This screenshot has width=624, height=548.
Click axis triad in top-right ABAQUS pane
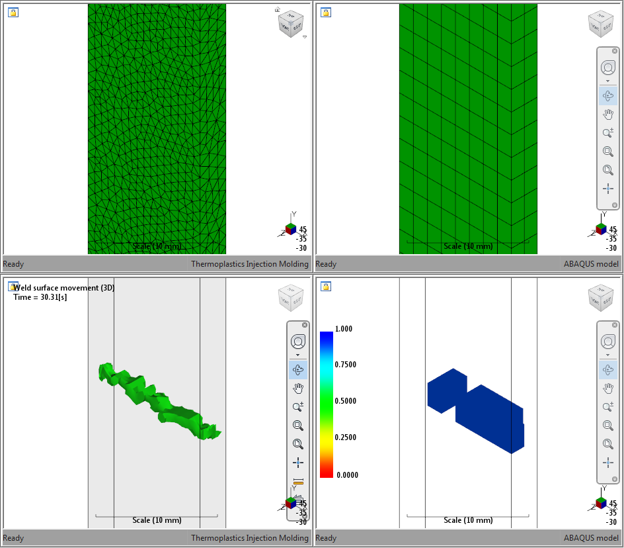[x=601, y=228]
